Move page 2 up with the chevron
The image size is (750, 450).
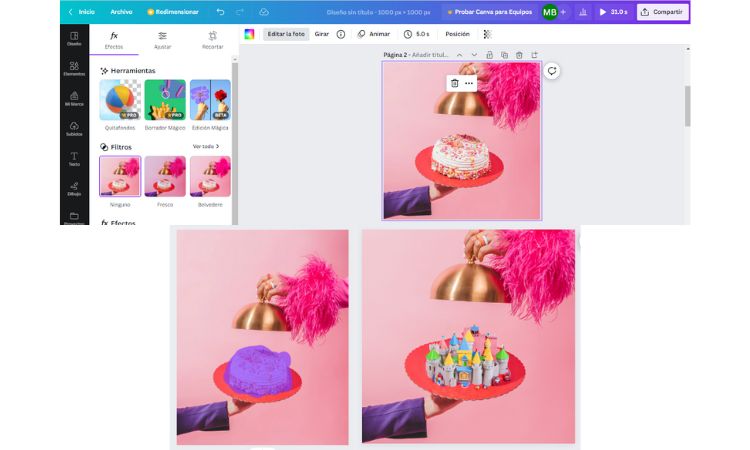459,55
